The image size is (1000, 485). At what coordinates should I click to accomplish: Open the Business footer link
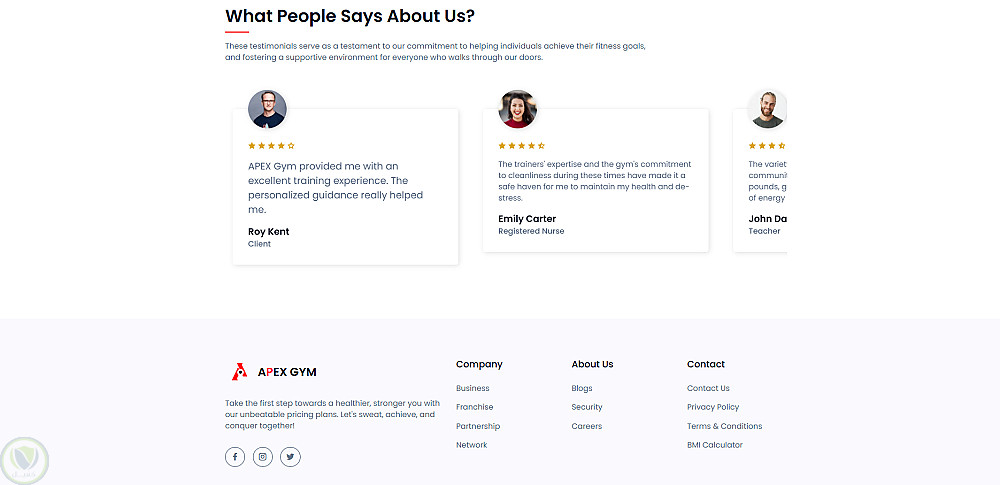point(473,388)
